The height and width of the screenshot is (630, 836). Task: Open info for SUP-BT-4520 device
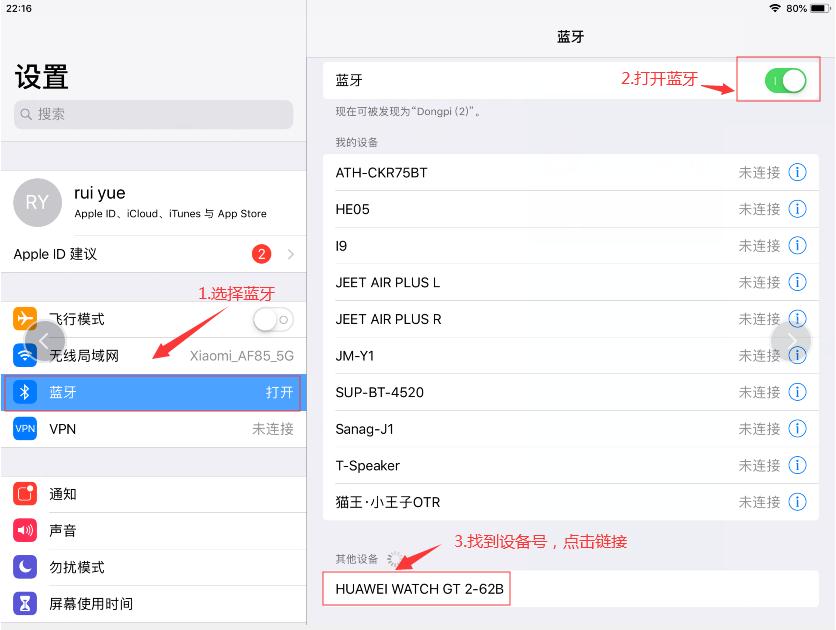797,392
